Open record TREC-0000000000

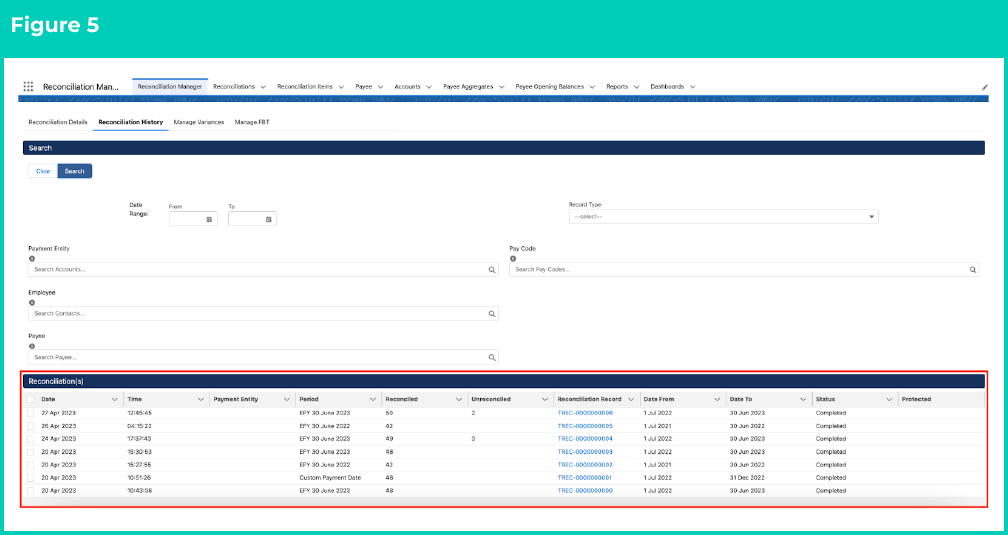[x=585, y=491]
